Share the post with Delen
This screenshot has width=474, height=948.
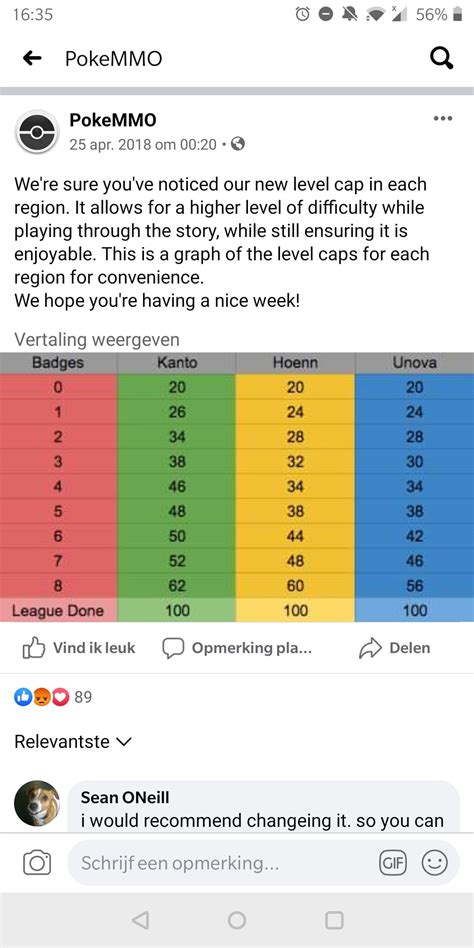[x=394, y=648]
